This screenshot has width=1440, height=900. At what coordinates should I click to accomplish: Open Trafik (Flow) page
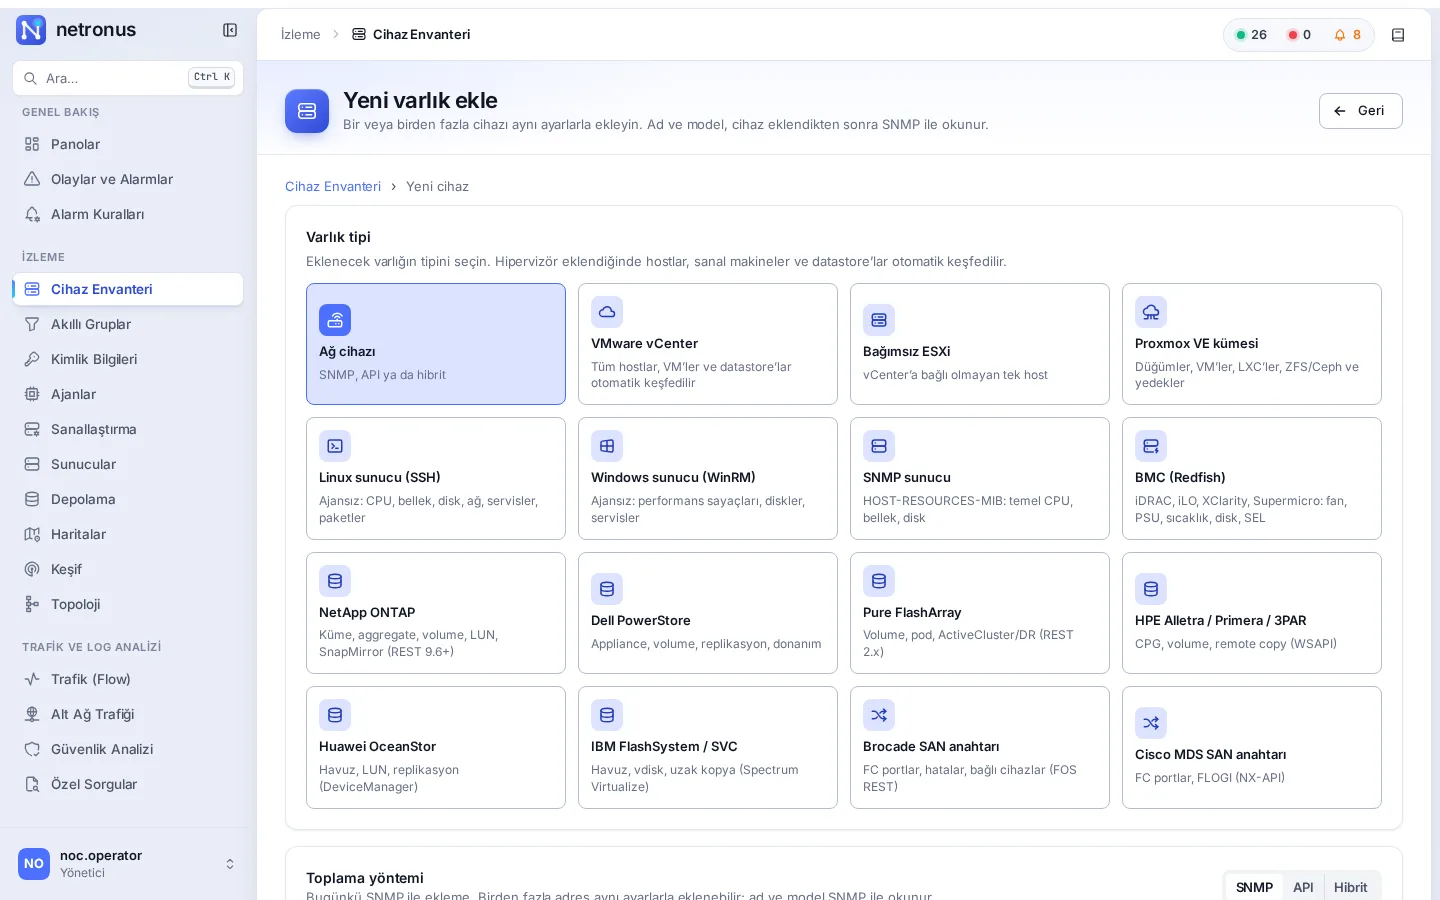[128, 679]
